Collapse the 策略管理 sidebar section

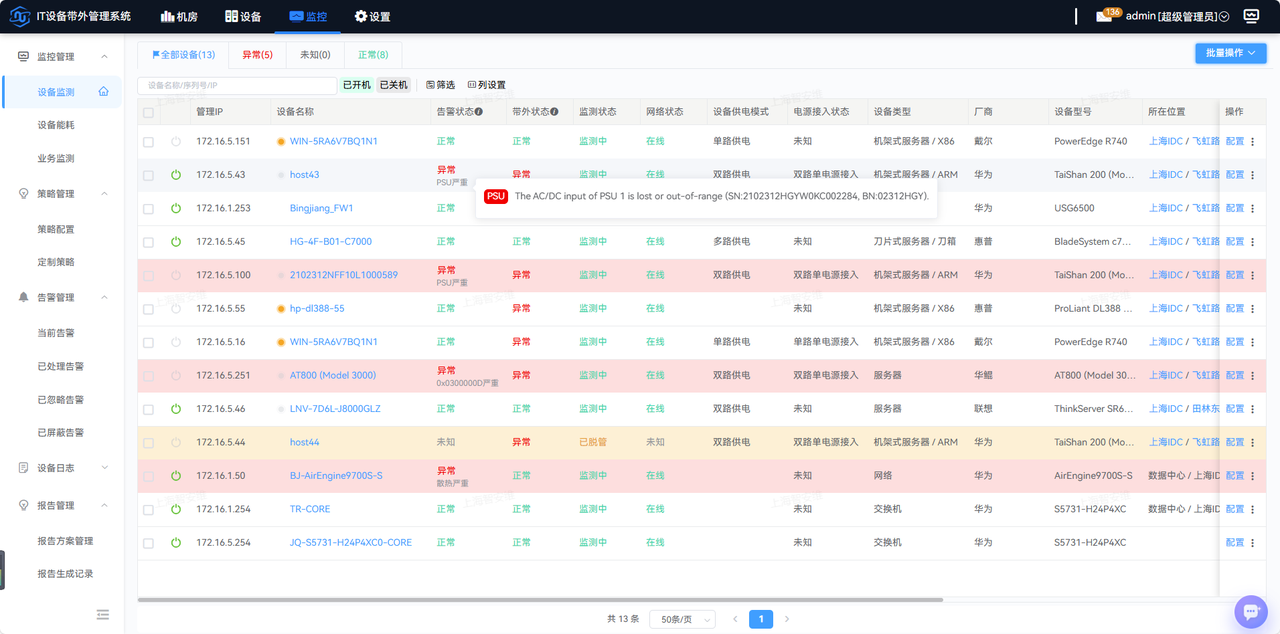click(x=62, y=194)
